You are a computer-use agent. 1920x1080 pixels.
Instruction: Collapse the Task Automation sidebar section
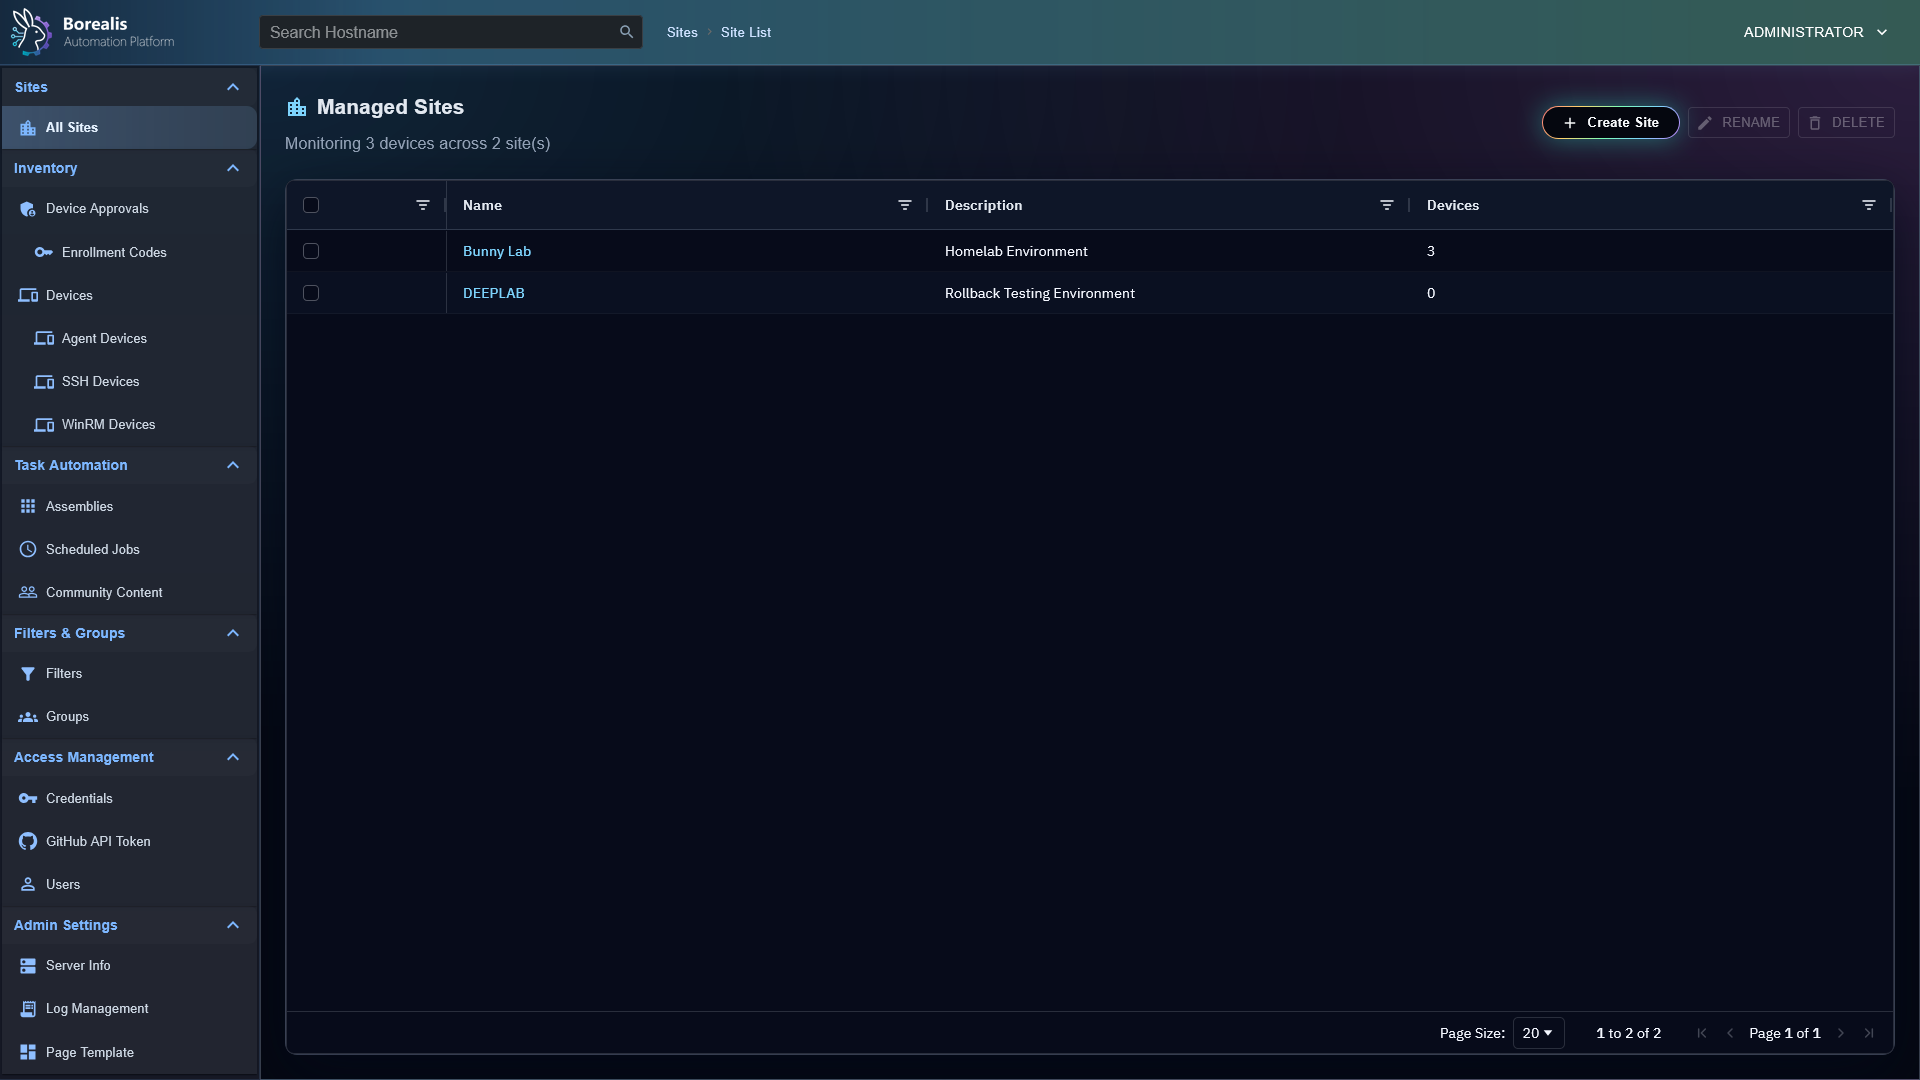pos(233,465)
